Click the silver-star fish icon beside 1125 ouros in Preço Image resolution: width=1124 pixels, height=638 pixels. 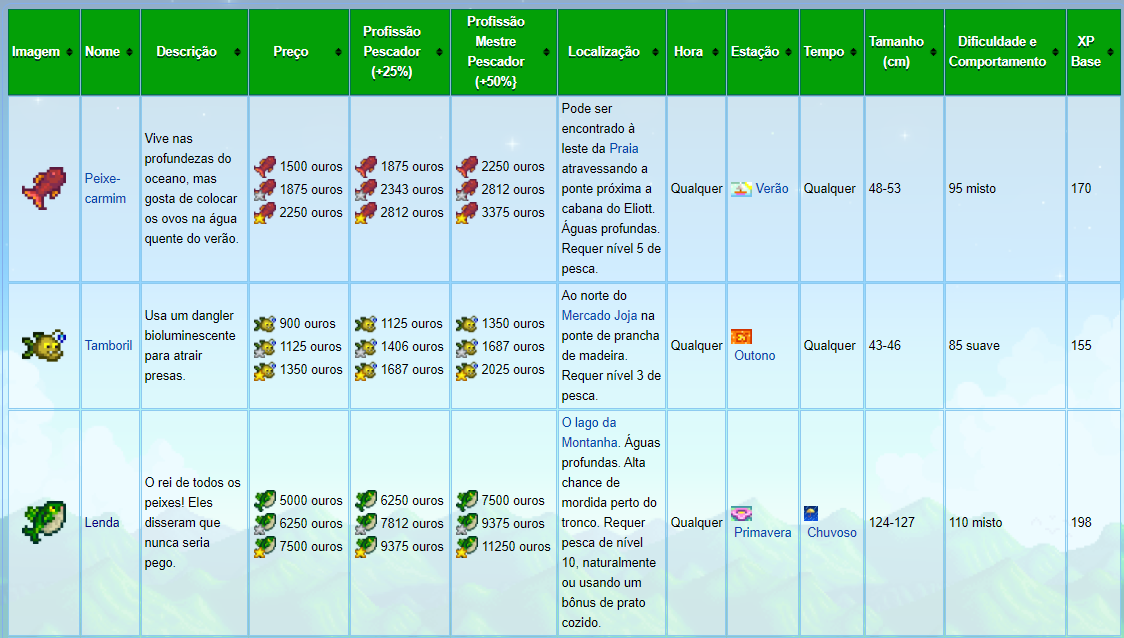pyautogui.click(x=265, y=346)
